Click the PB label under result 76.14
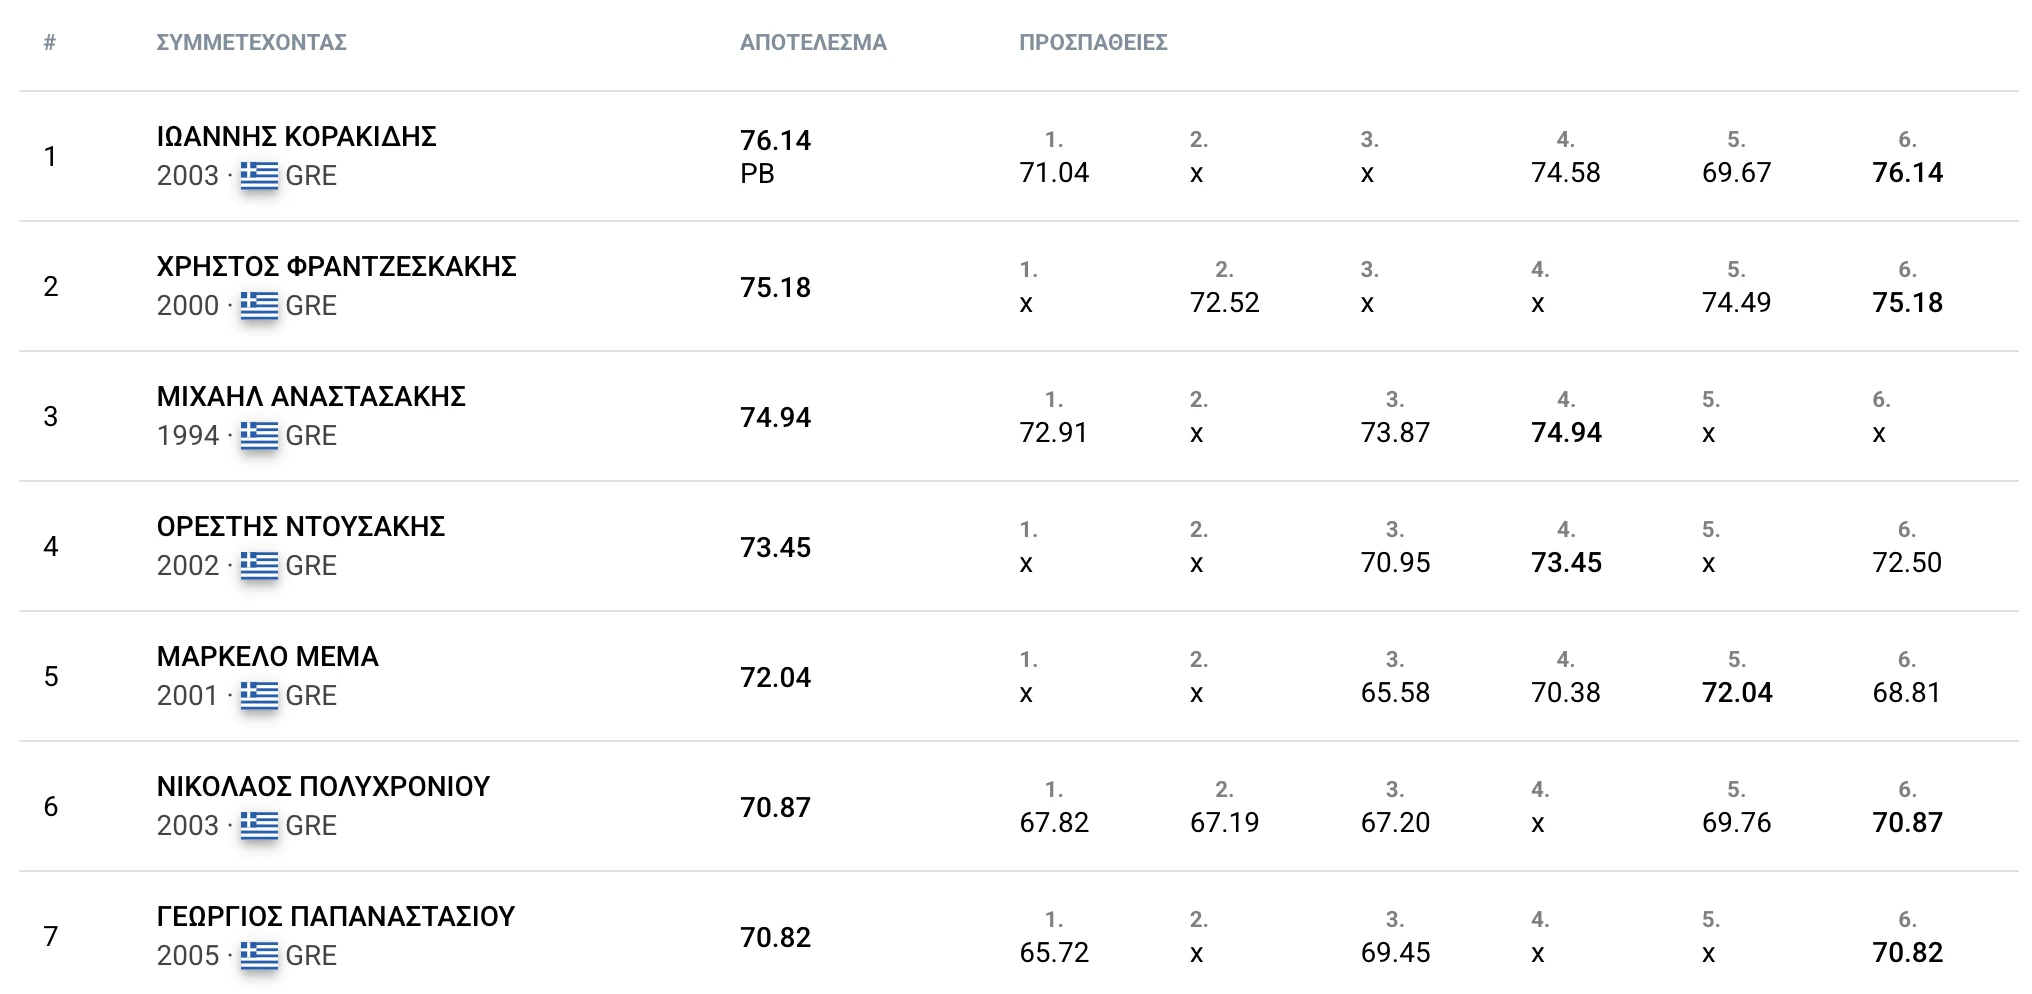 [x=757, y=174]
